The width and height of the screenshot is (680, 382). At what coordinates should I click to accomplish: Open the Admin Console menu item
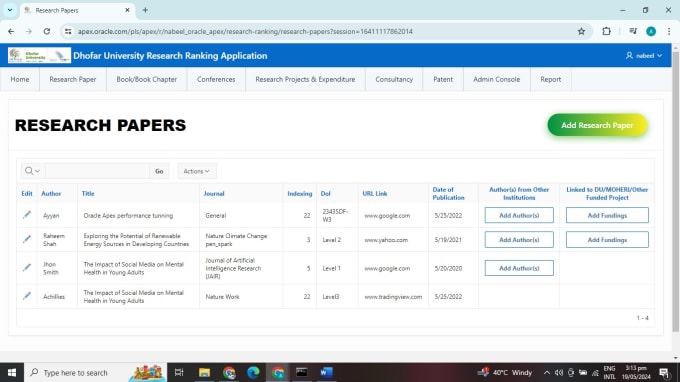pyautogui.click(x=497, y=79)
